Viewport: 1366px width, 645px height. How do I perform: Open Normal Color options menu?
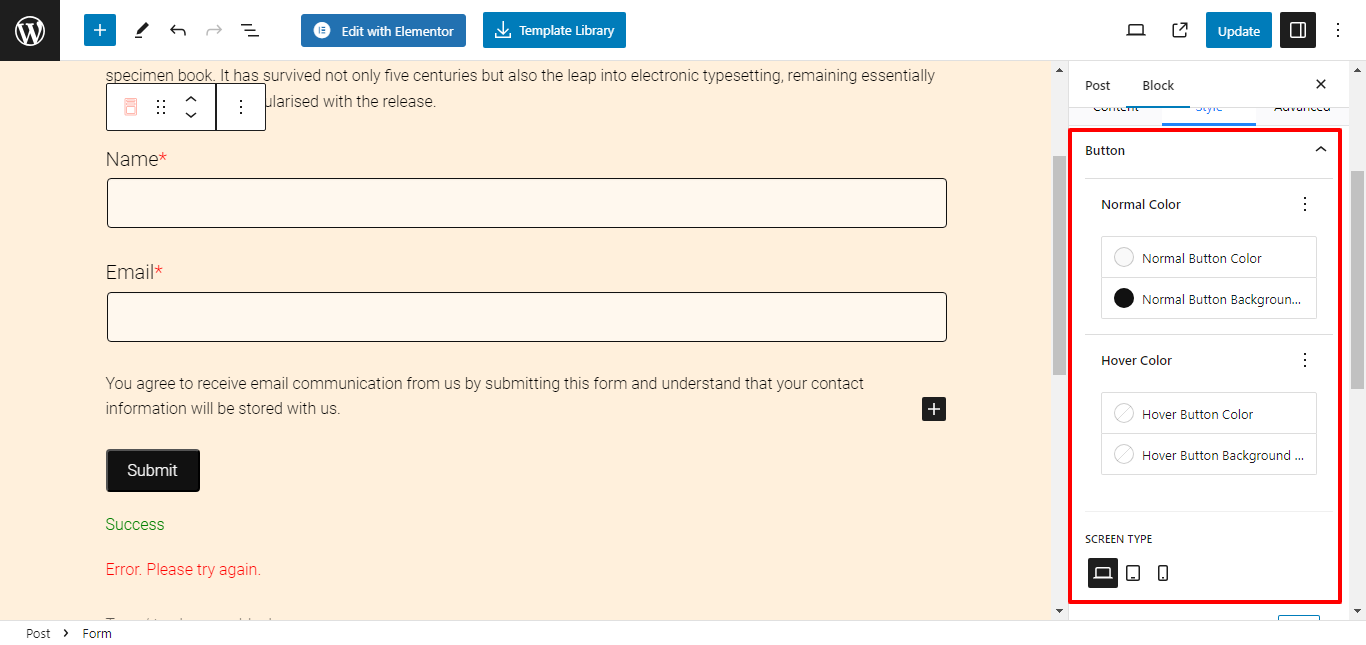1304,204
